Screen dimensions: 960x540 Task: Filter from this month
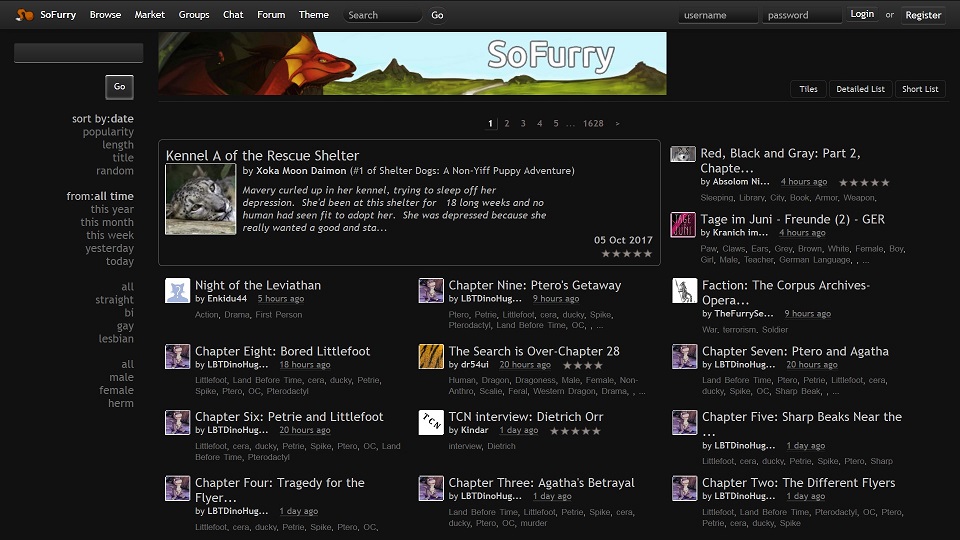(x=107, y=222)
